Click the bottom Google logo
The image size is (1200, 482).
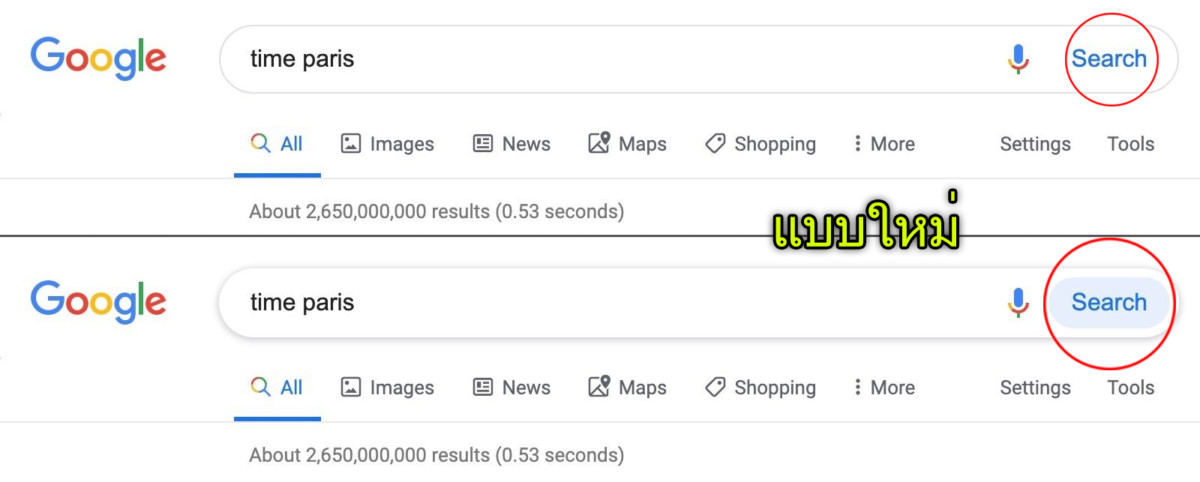pos(98,302)
